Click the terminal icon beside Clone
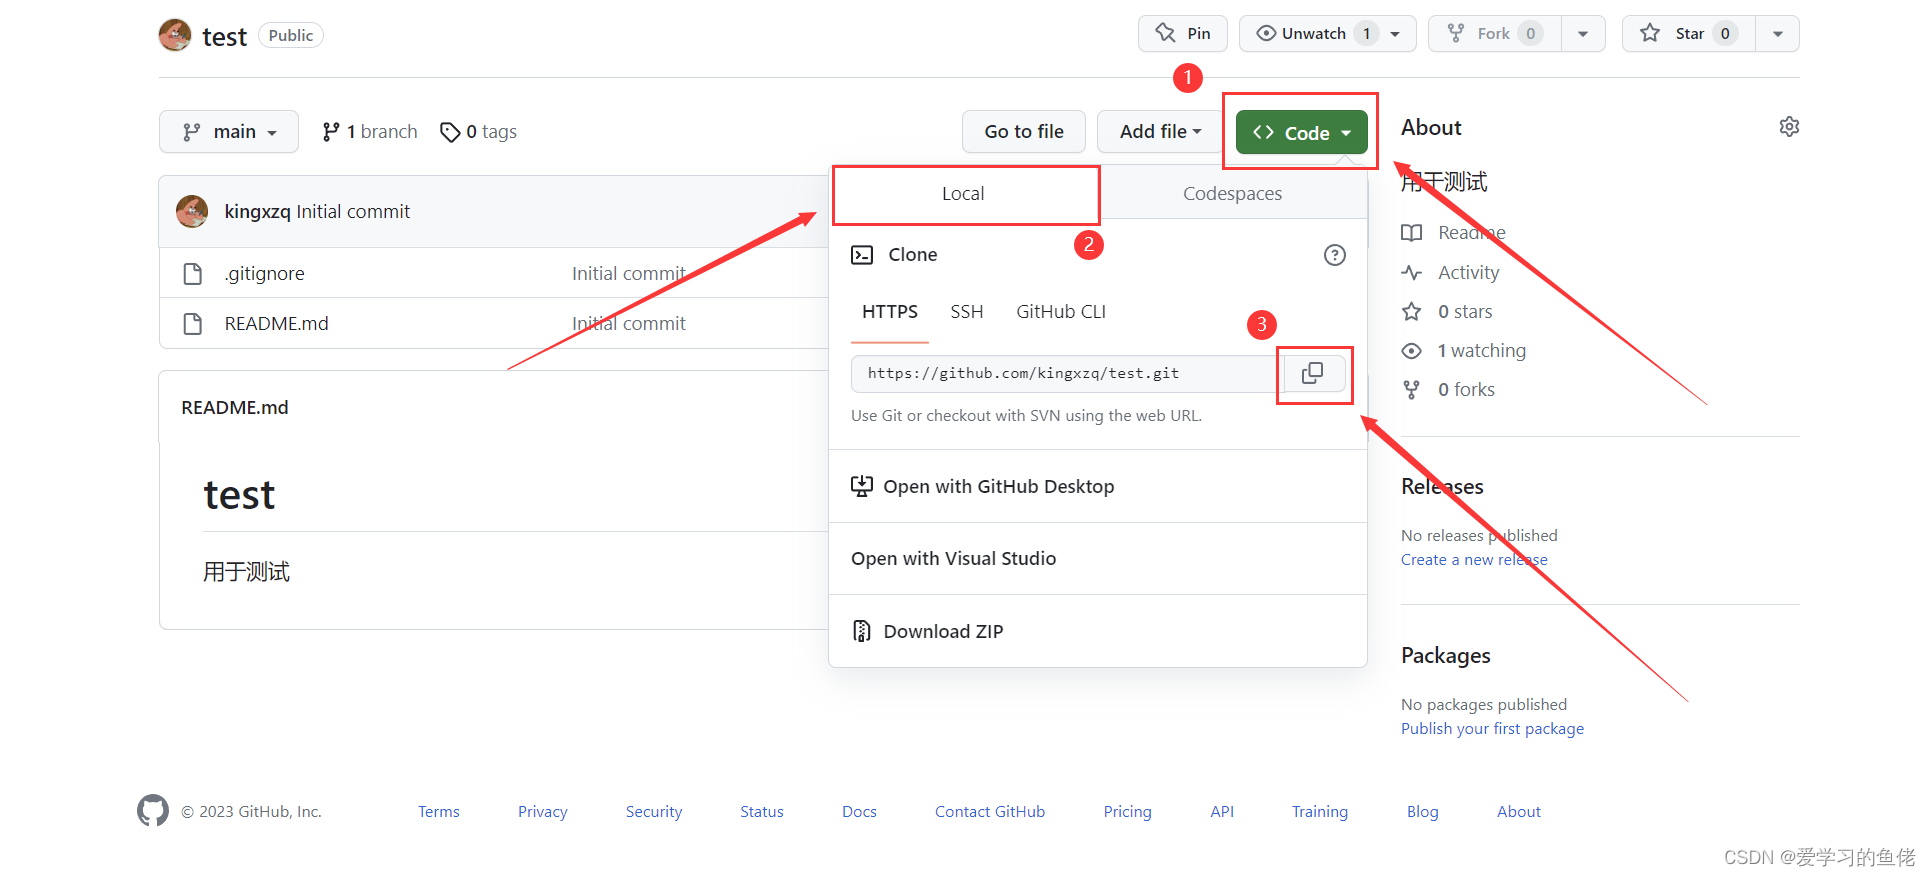 click(x=862, y=255)
